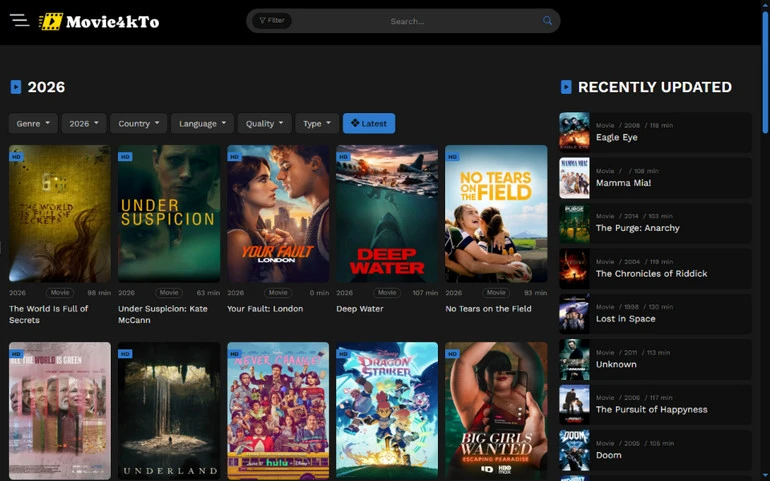Open Lost in Space entry

[655, 313]
